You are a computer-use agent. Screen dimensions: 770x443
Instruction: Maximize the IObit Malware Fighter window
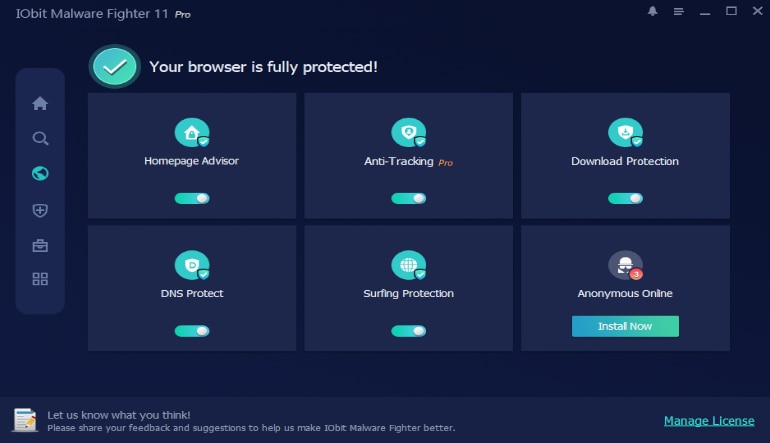point(731,11)
